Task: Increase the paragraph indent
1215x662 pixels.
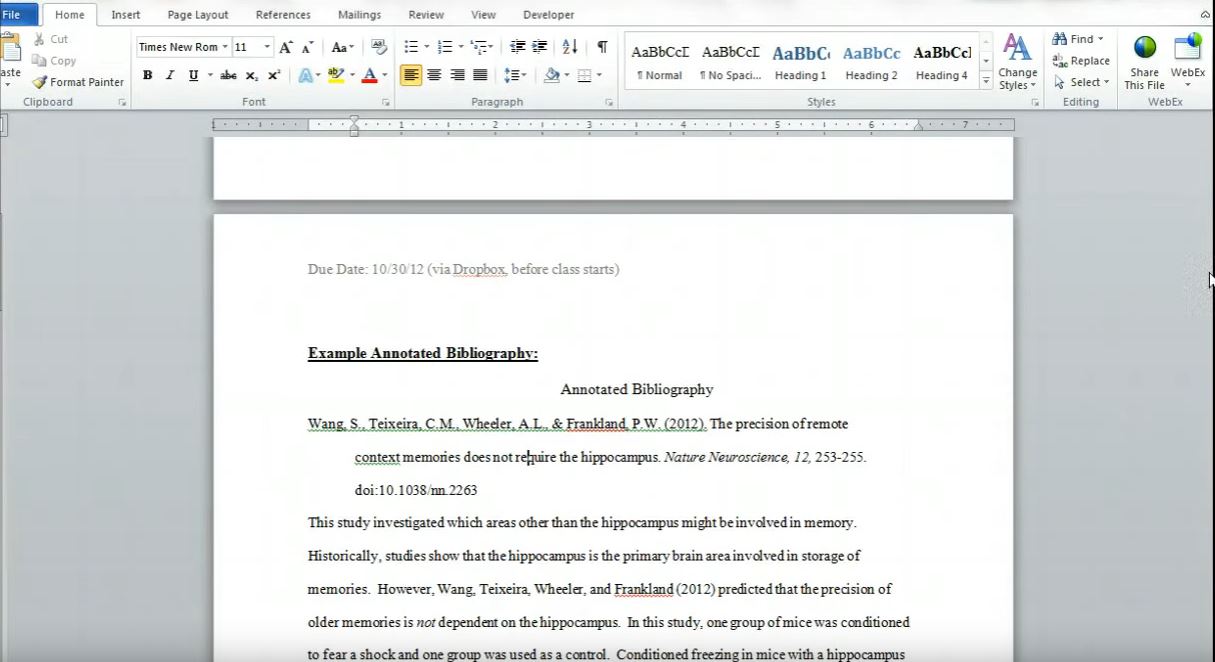Action: [x=540, y=47]
